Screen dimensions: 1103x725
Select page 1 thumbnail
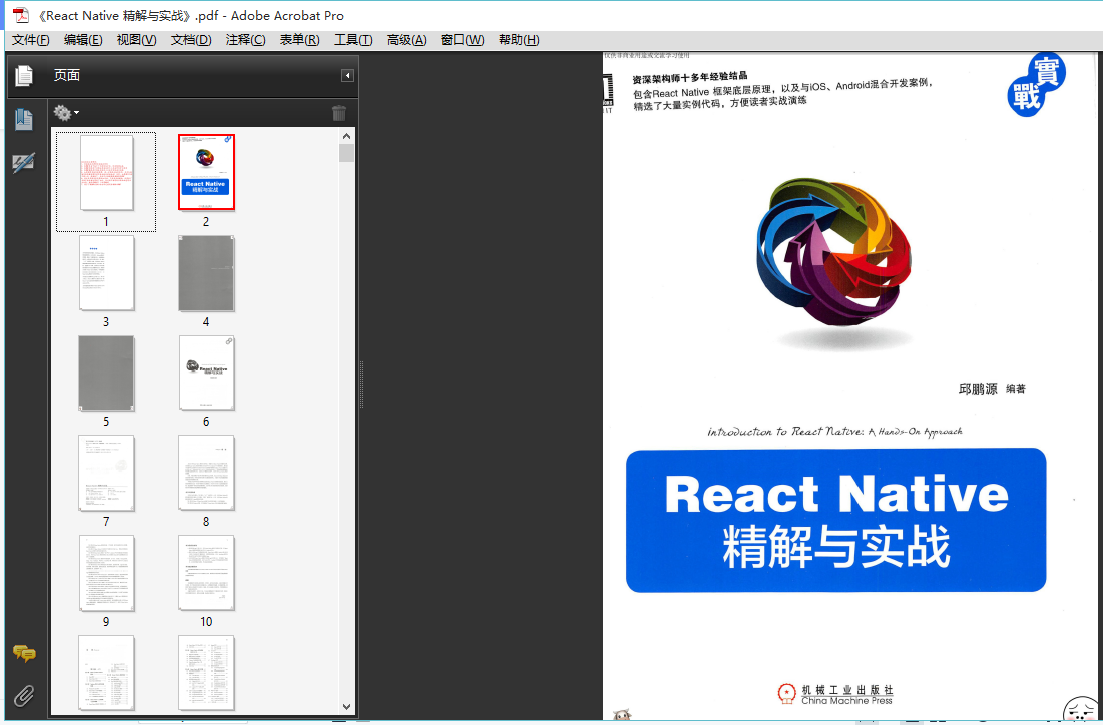coord(106,173)
